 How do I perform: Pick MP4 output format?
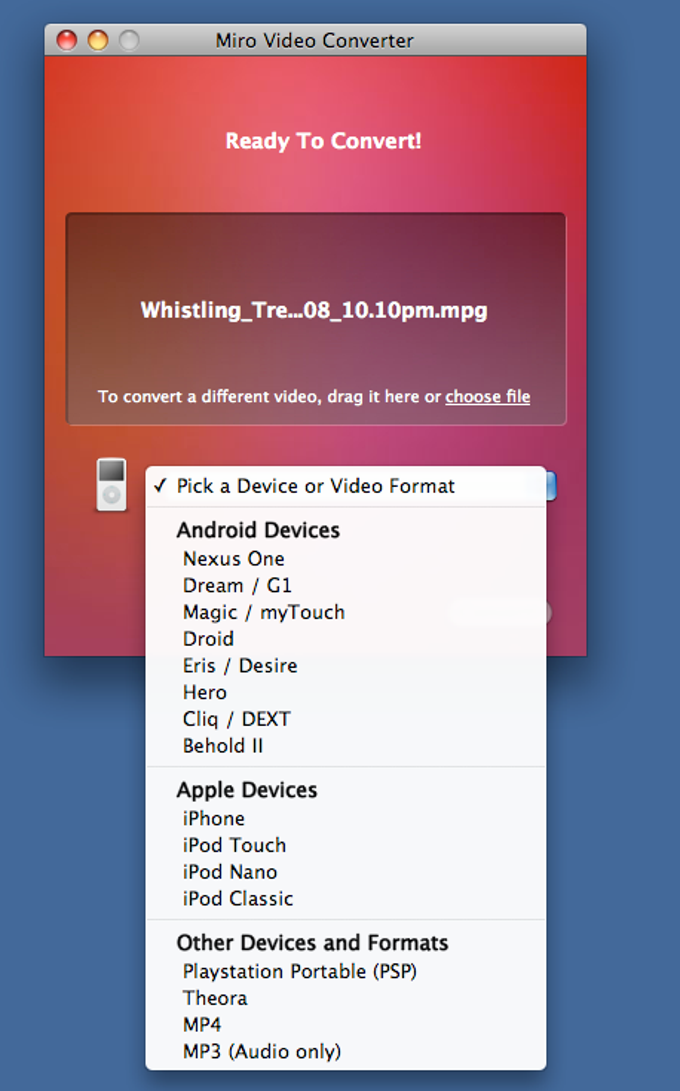click(346, 1024)
